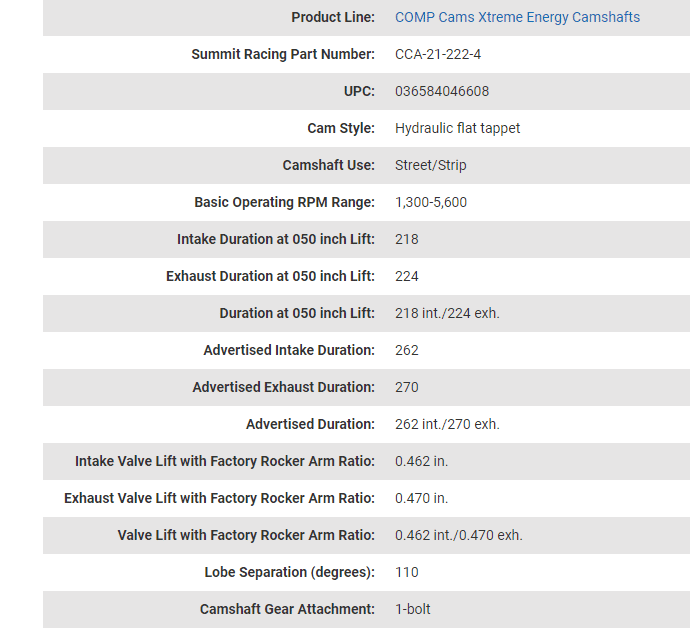This screenshot has width=690, height=628.
Task: Click the 'Hydraulic flat tappet' cam style value
Action: (x=457, y=128)
